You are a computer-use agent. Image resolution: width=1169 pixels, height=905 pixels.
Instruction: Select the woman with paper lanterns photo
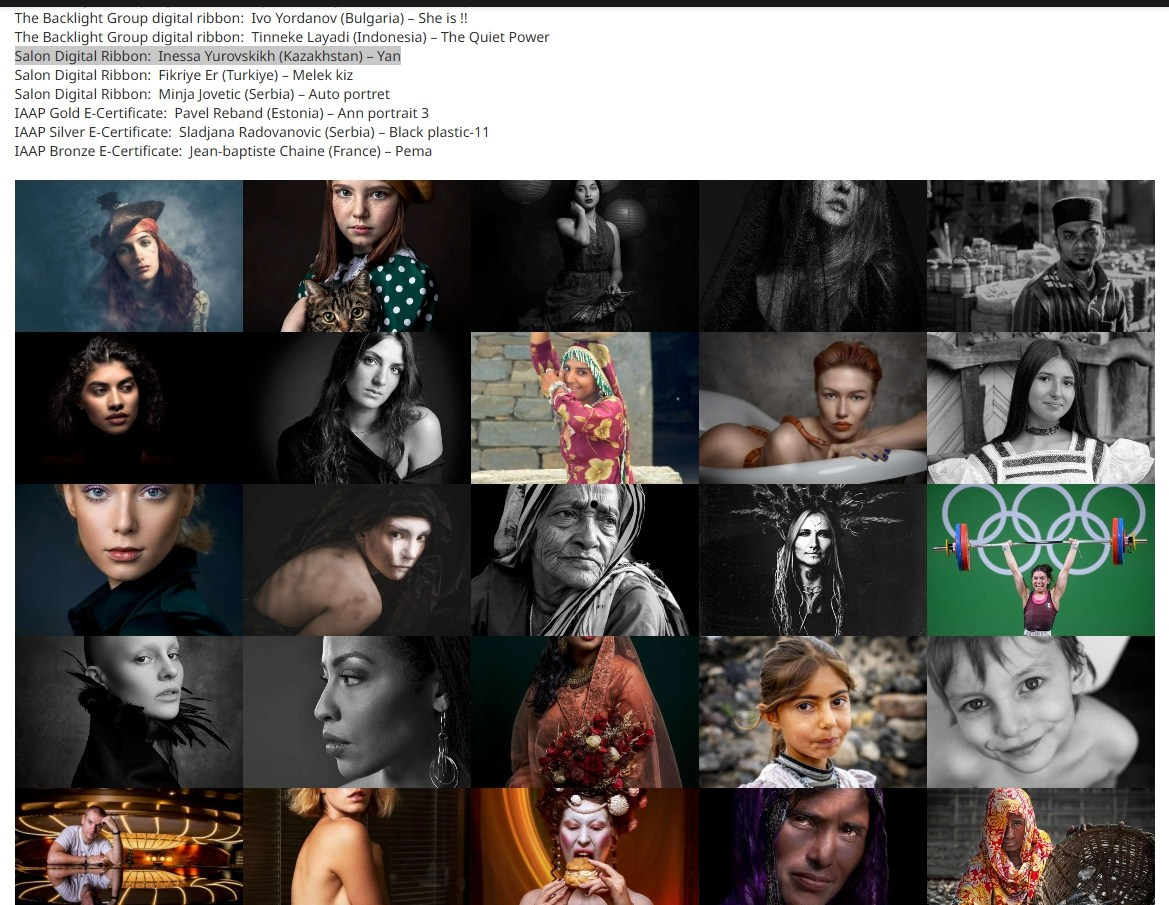point(584,256)
